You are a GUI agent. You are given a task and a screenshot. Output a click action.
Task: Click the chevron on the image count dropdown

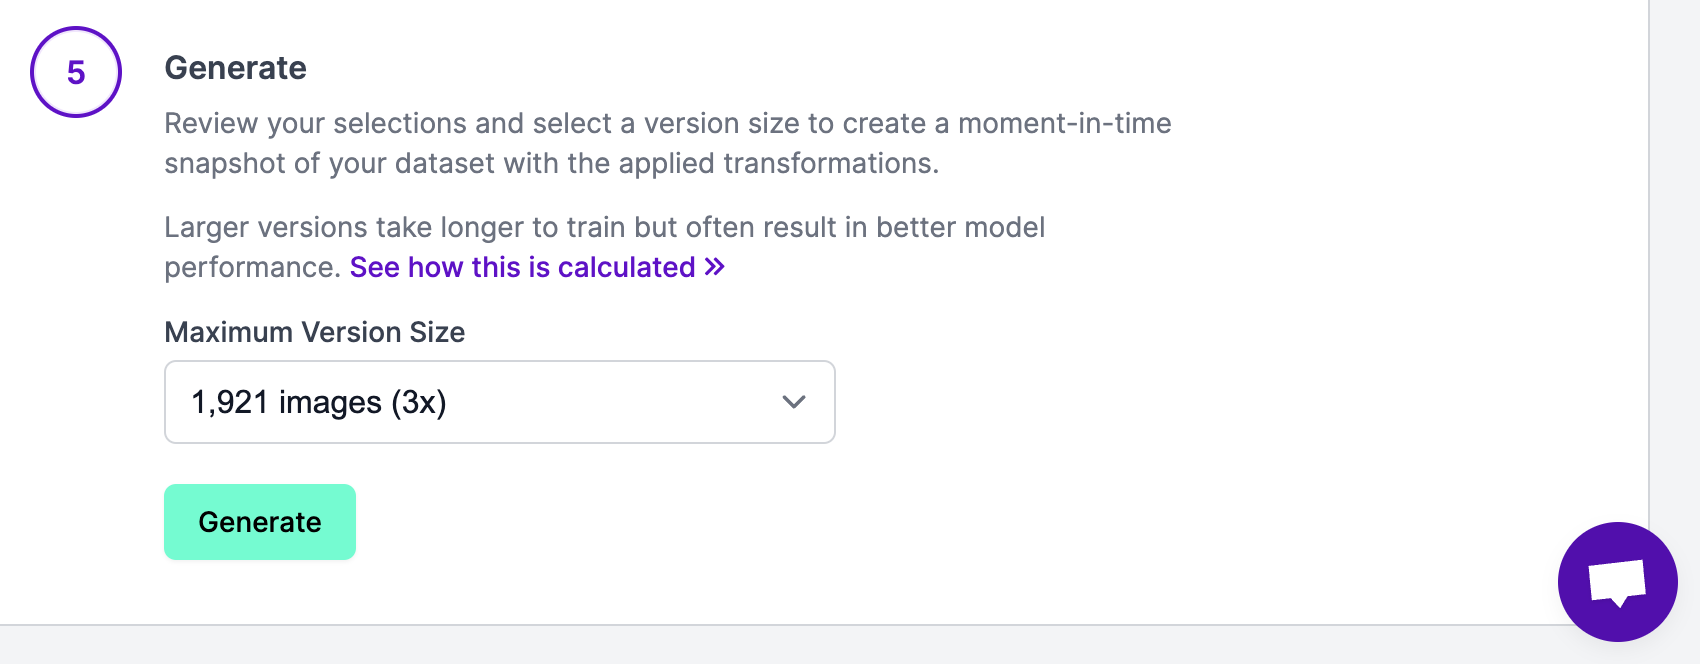coord(793,402)
